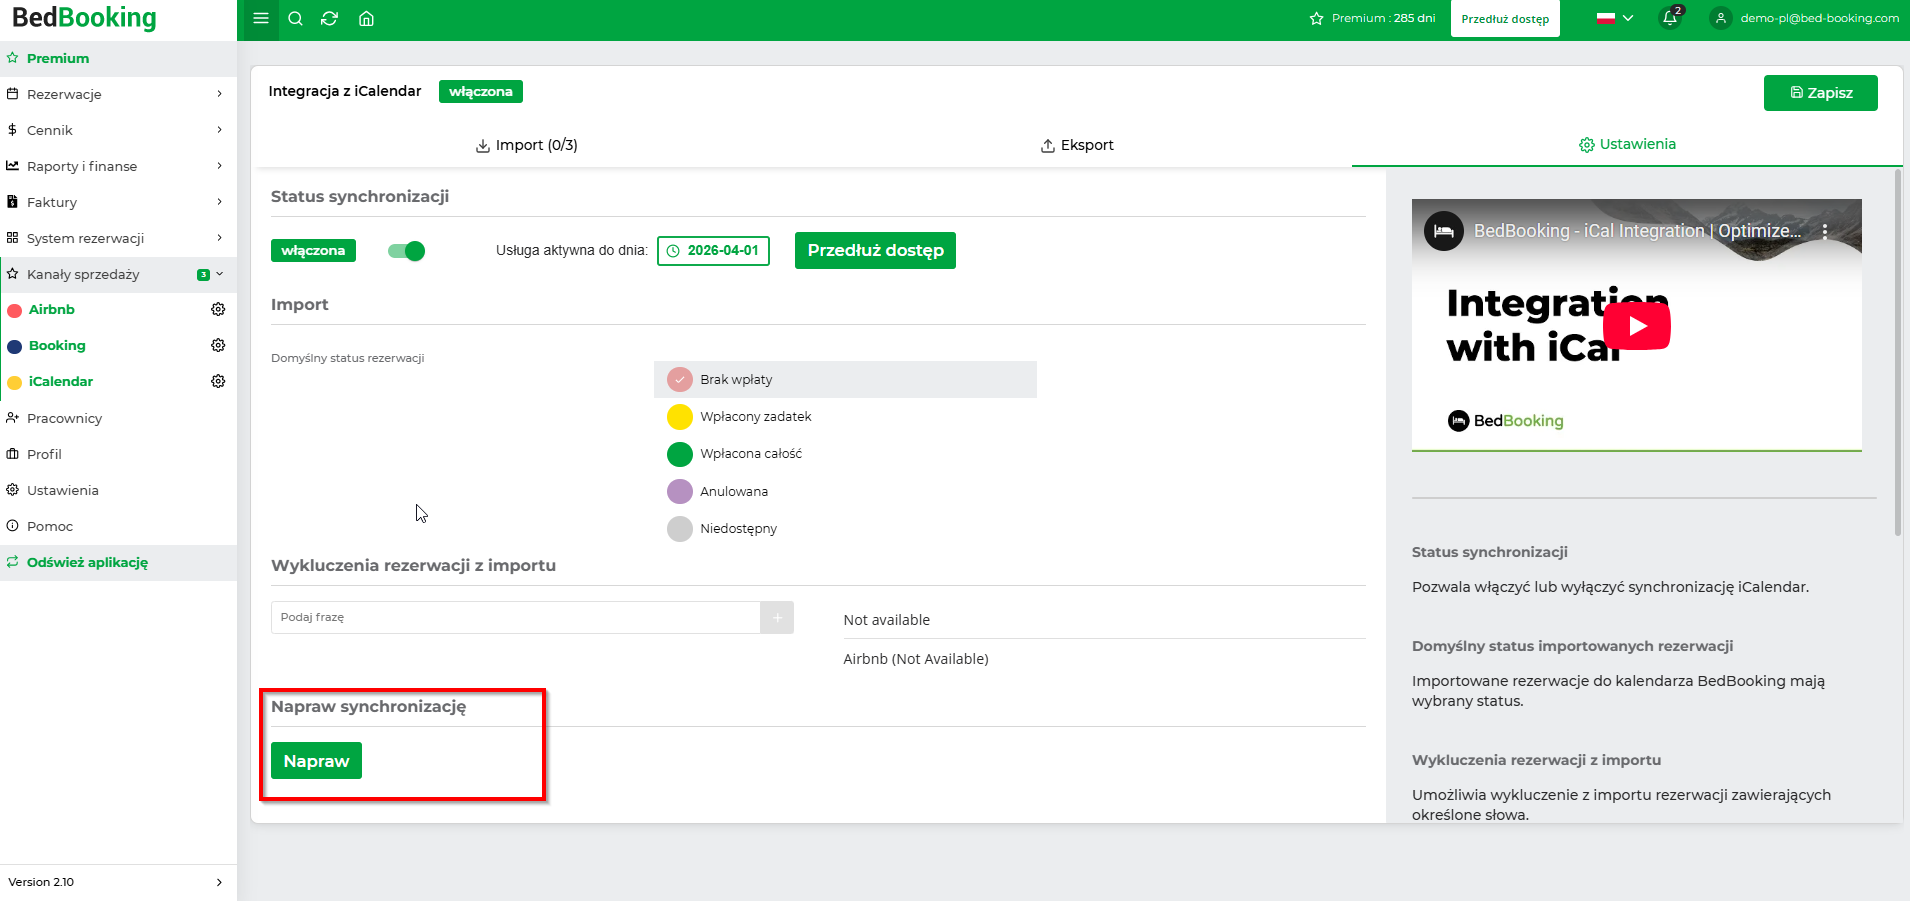Open Booking channel settings gear
The height and width of the screenshot is (901, 1910).
[x=218, y=345]
